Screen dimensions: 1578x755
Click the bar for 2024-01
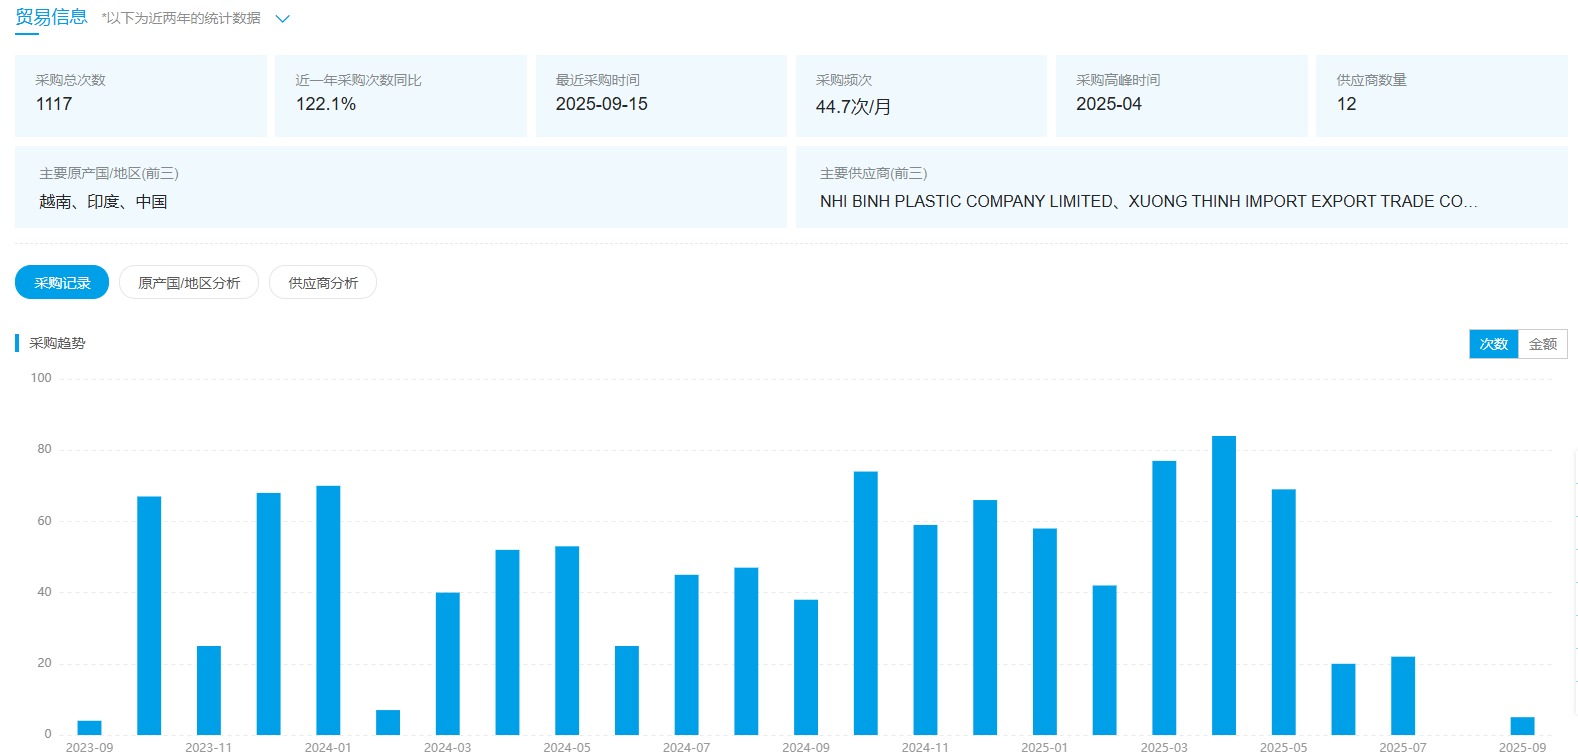tap(328, 610)
